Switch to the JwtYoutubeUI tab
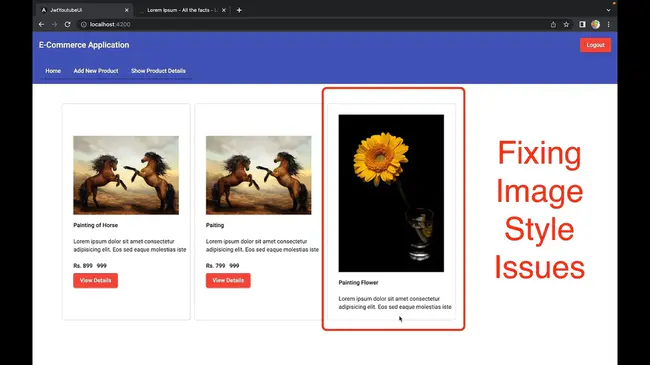The image size is (650, 365). [84, 10]
